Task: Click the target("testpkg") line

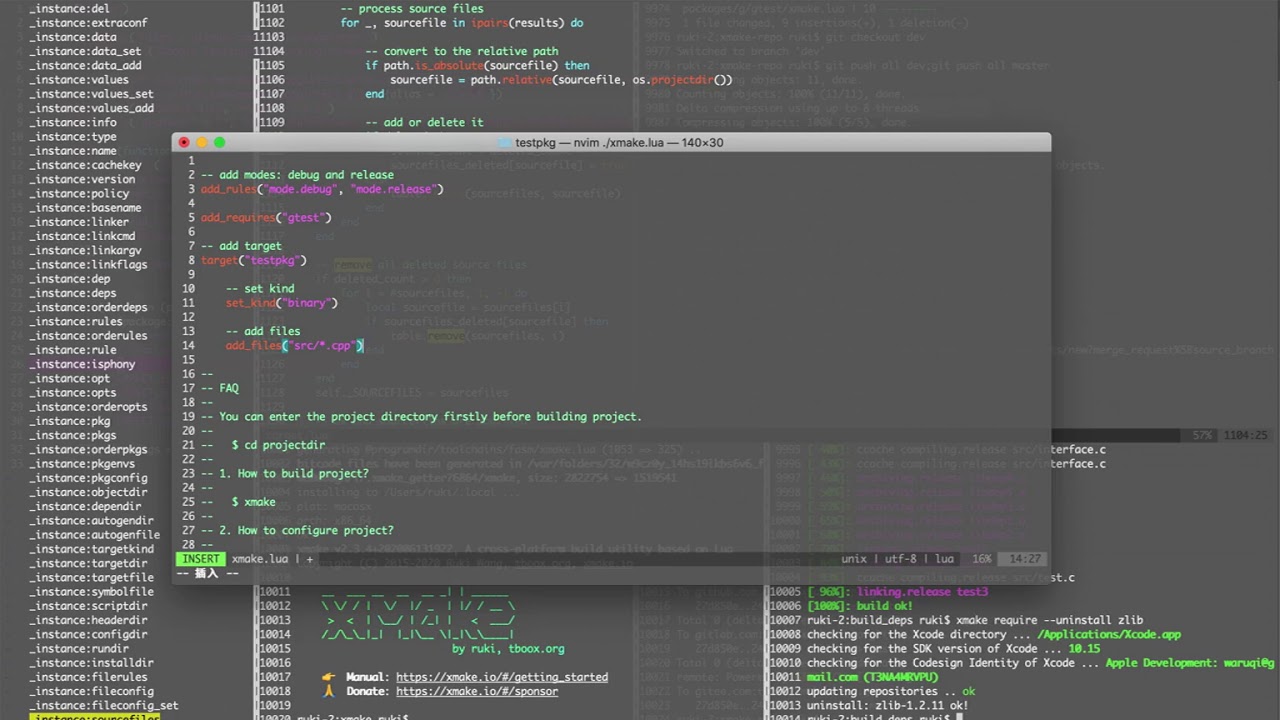Action: click(x=253, y=260)
